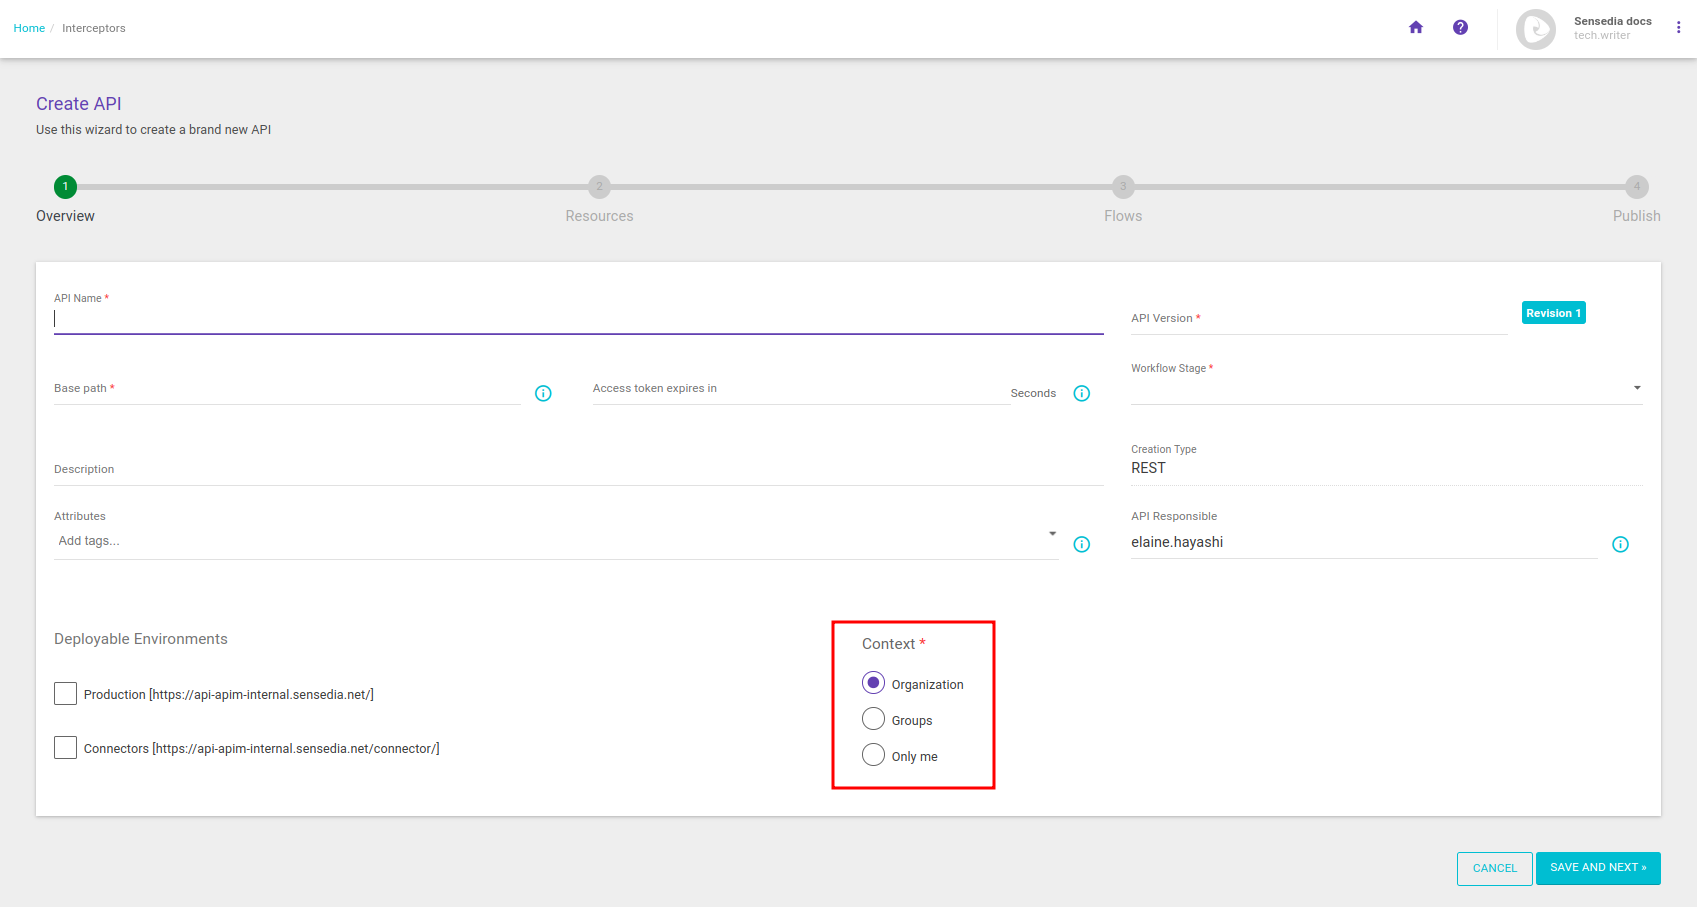Select the Groups context option

[873, 718]
